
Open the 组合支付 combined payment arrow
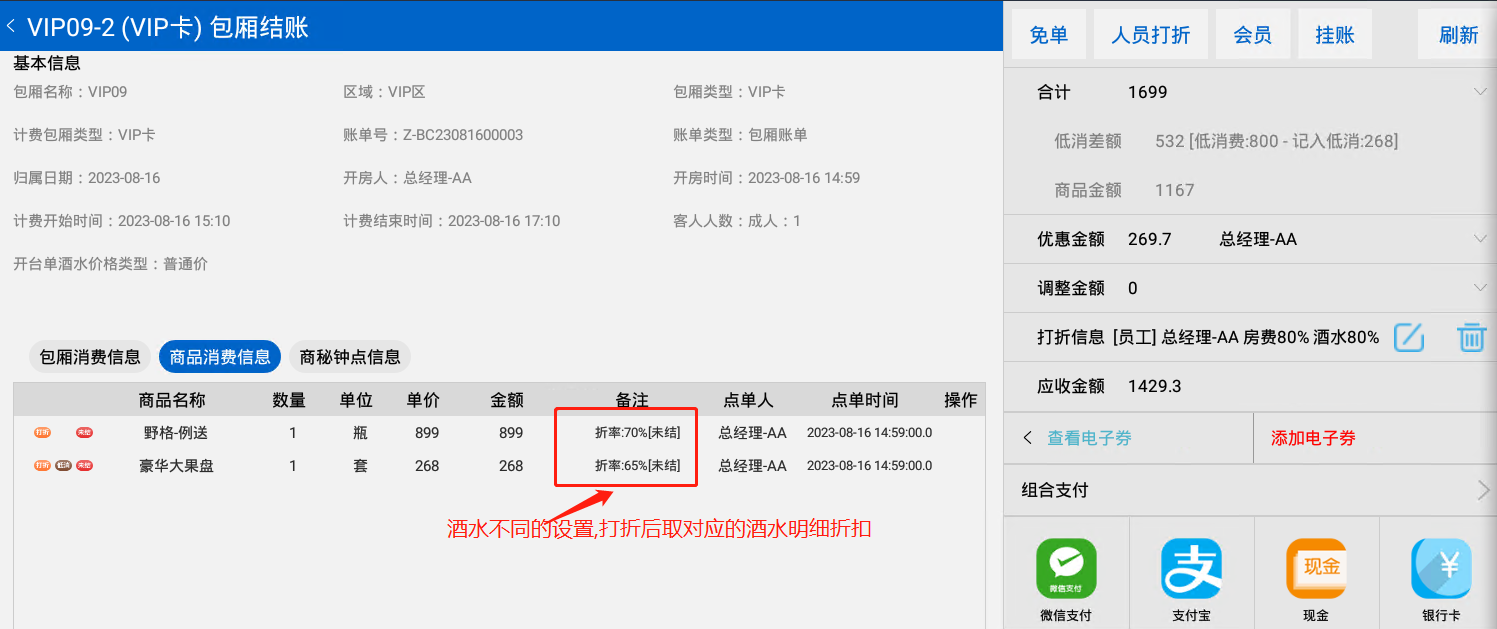[x=1483, y=490]
